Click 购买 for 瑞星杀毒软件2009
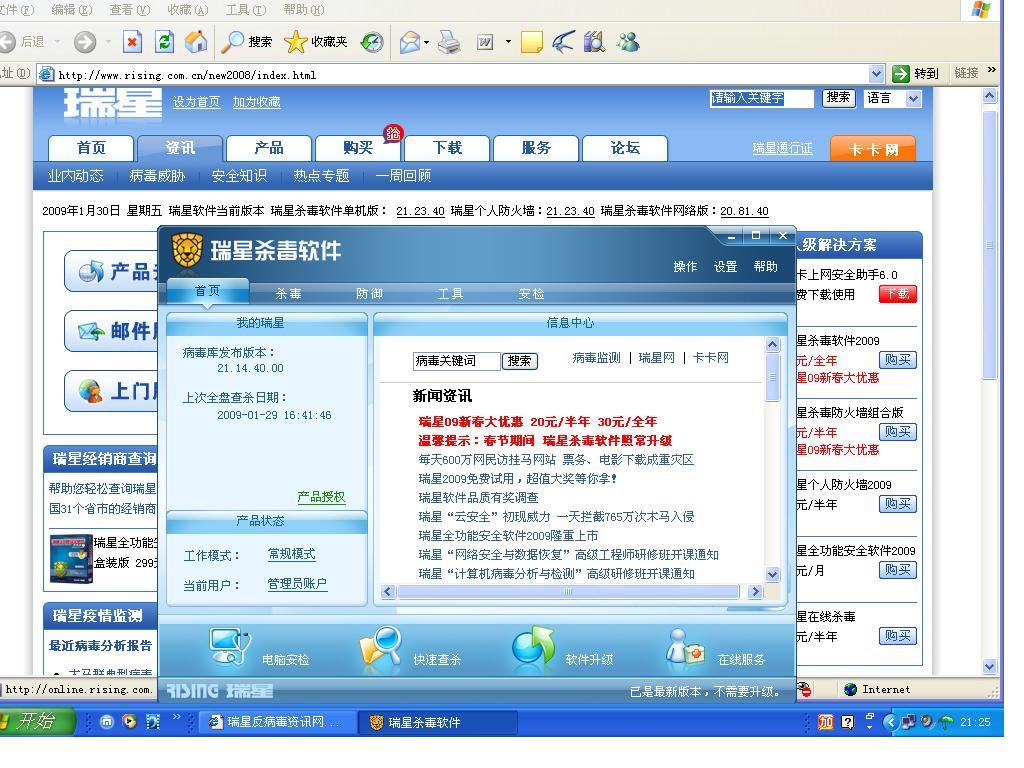 click(897, 359)
